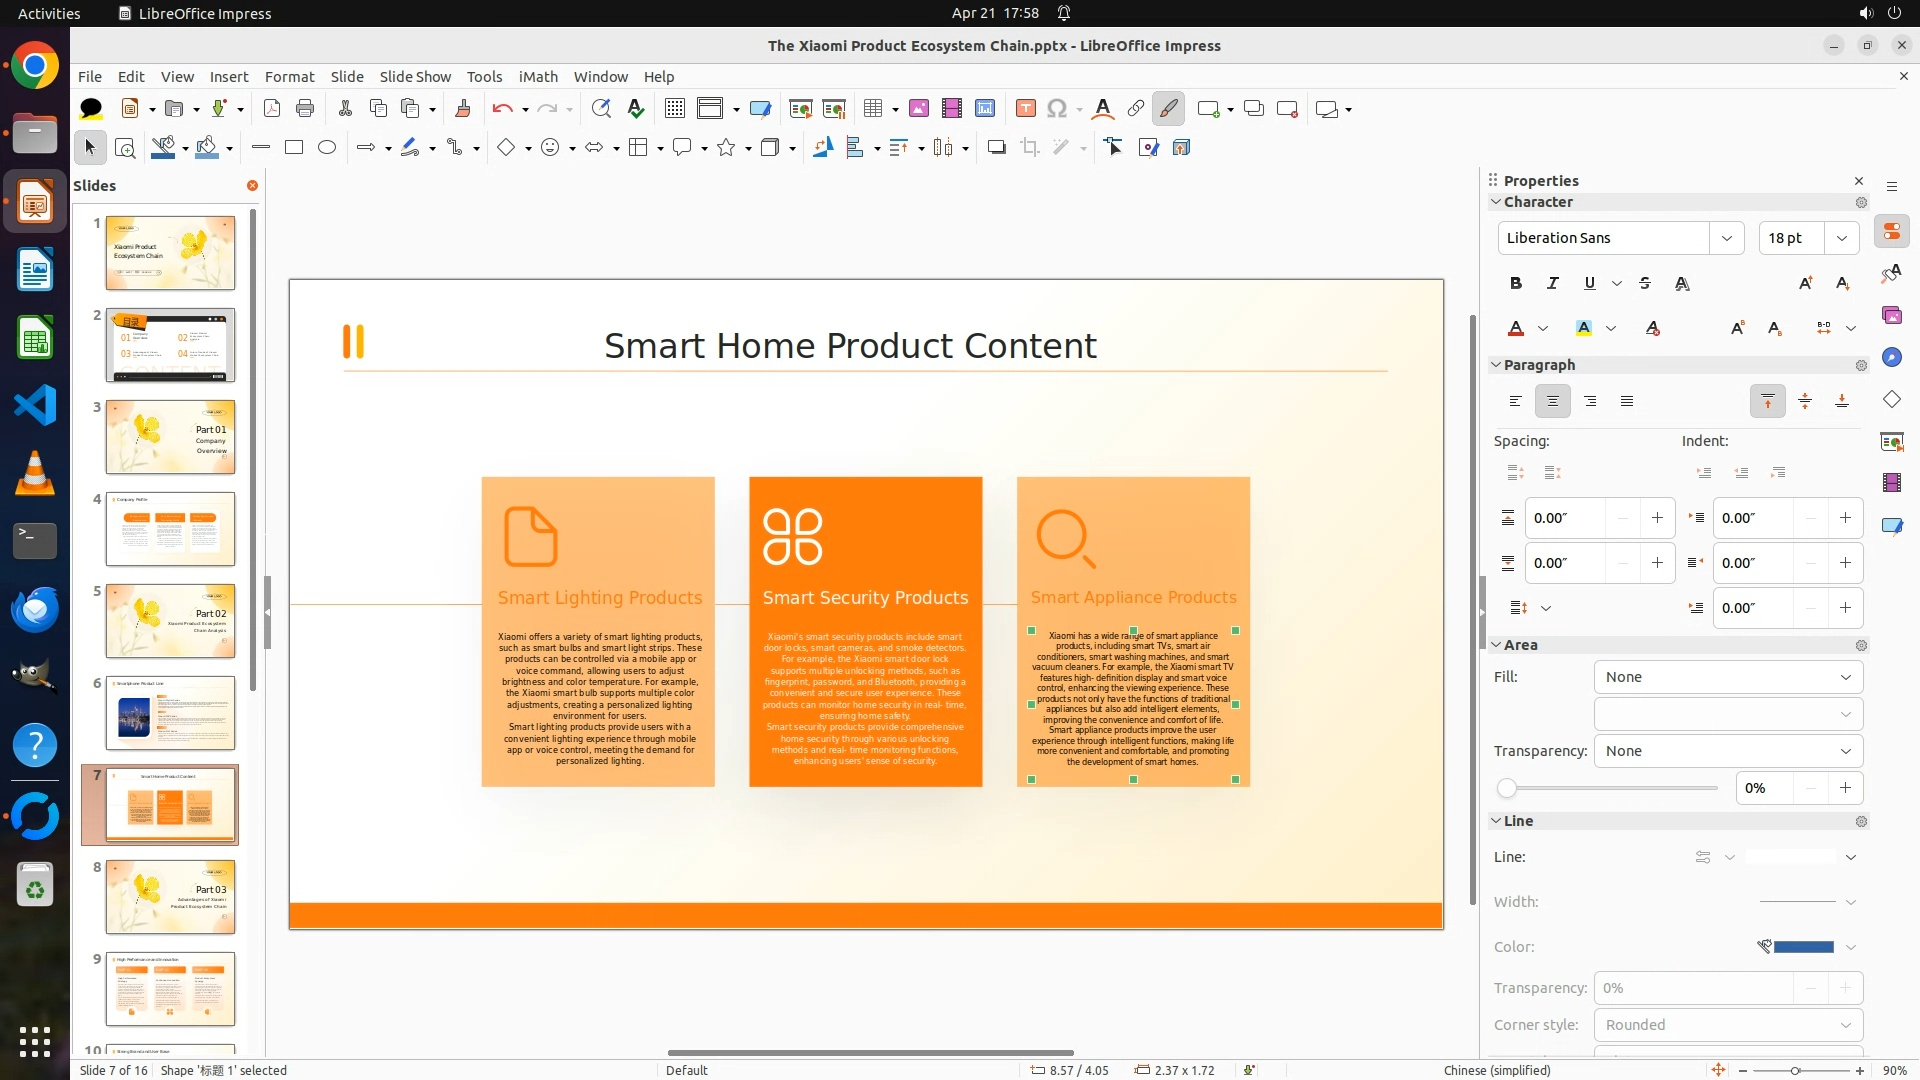This screenshot has height=1080, width=1920.
Task: Toggle Italic formatting in Character panel
Action: [x=1552, y=283]
